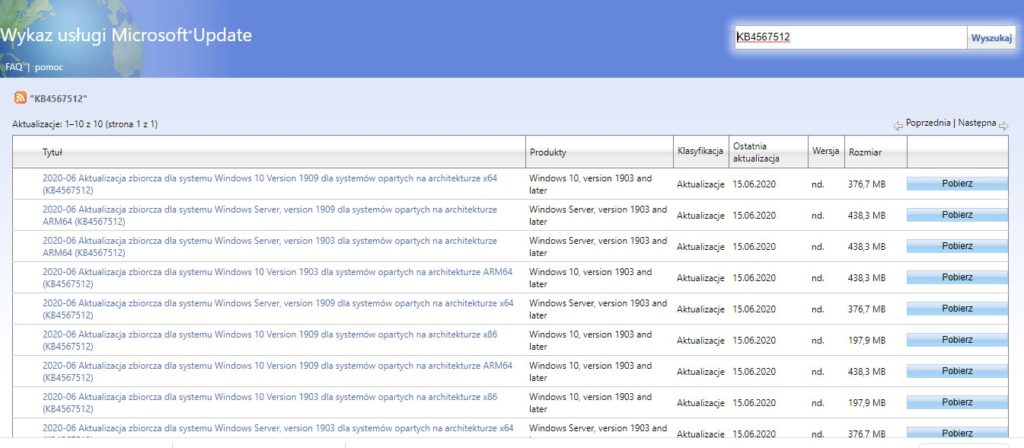Pobierz the Windows 10 1903 x86 update
This screenshot has width=1024, height=448.
pos(957,403)
